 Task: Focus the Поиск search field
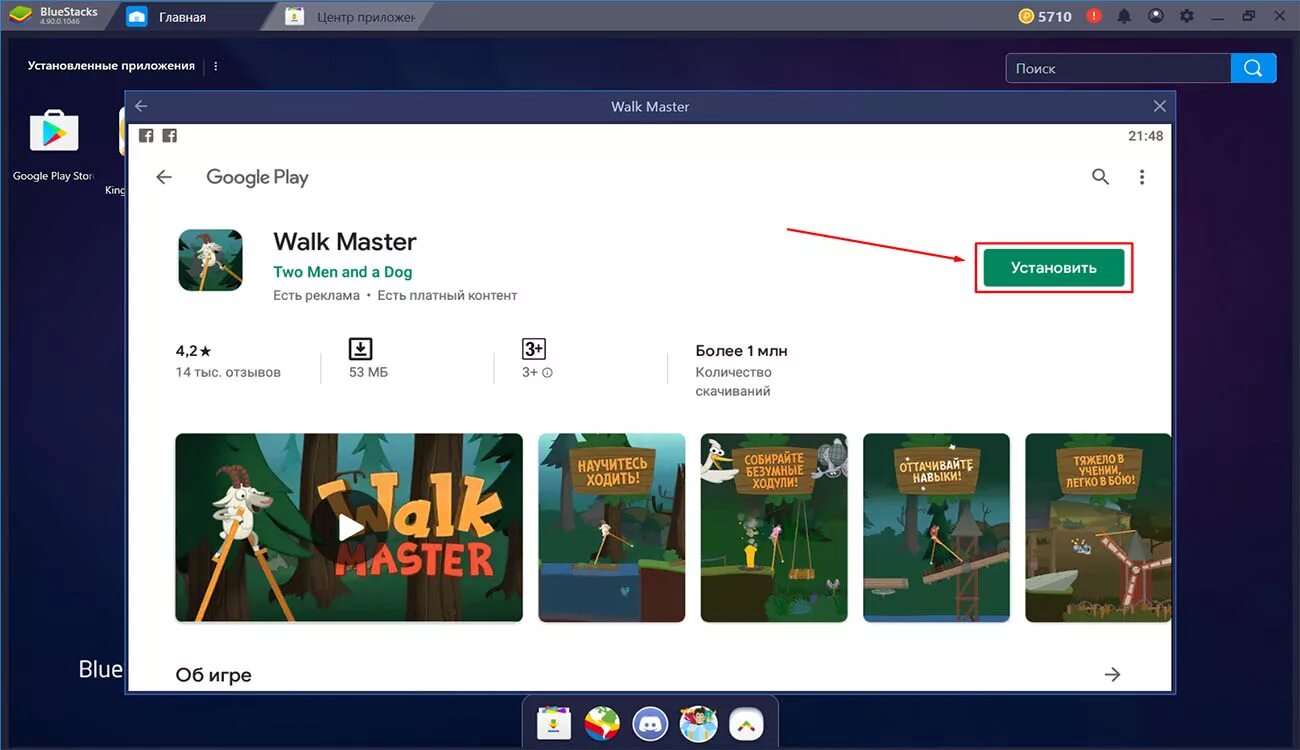1118,68
